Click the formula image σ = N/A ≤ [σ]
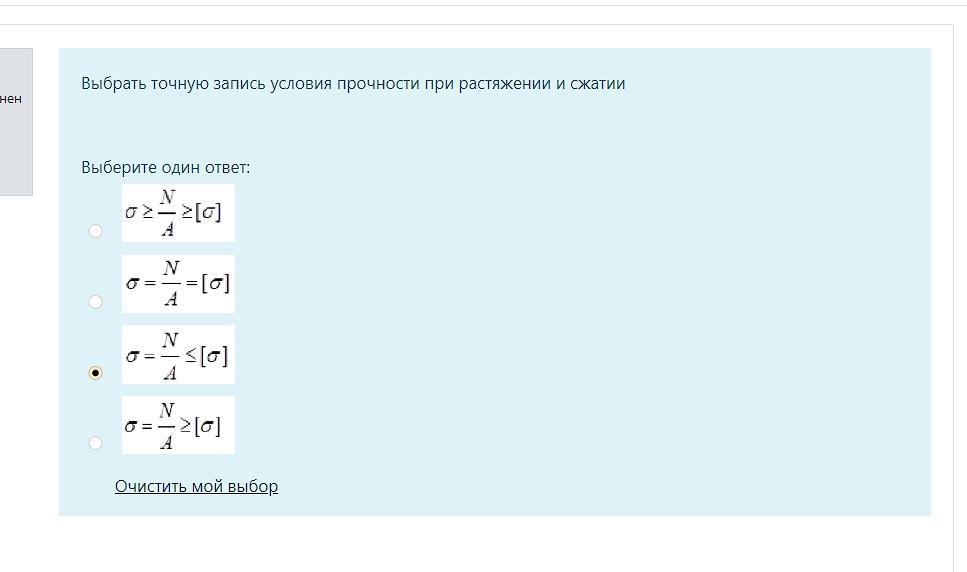 click(178, 354)
